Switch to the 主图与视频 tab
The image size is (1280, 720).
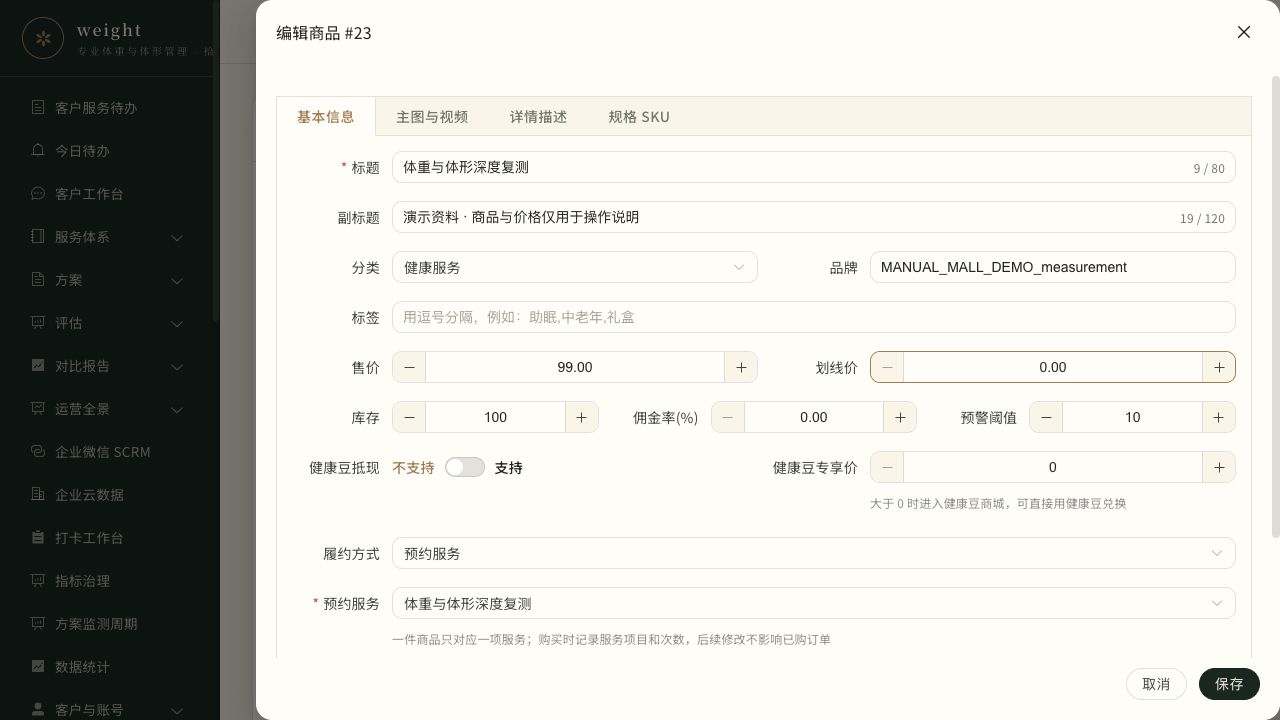click(x=432, y=116)
